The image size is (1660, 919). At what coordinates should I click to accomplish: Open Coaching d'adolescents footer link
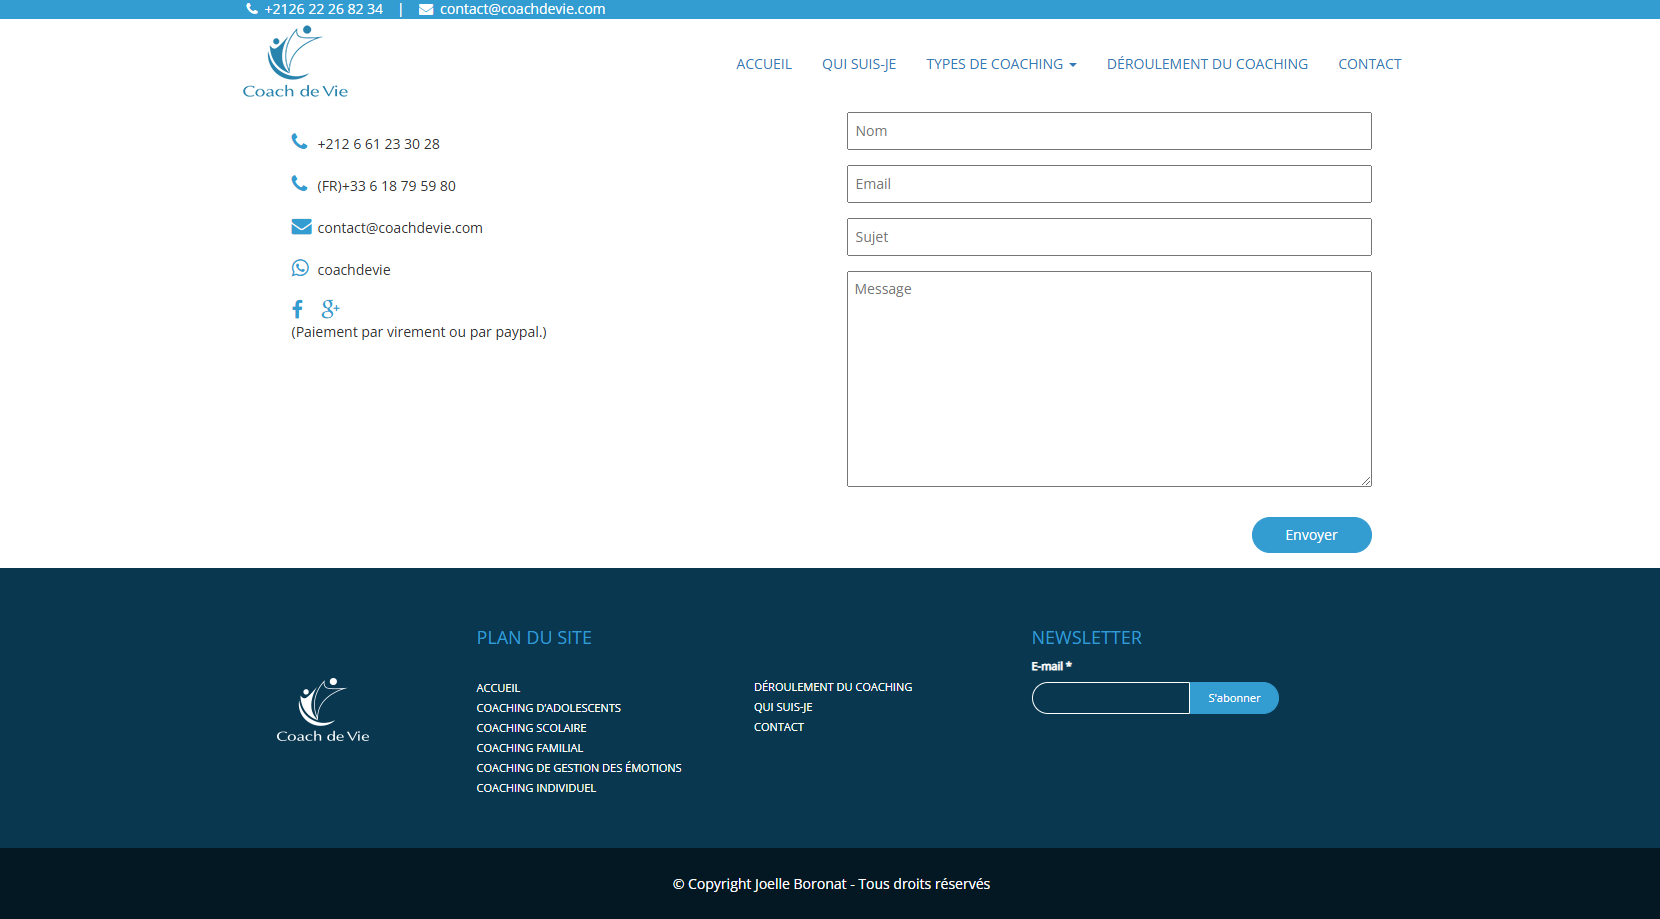pyautogui.click(x=548, y=708)
